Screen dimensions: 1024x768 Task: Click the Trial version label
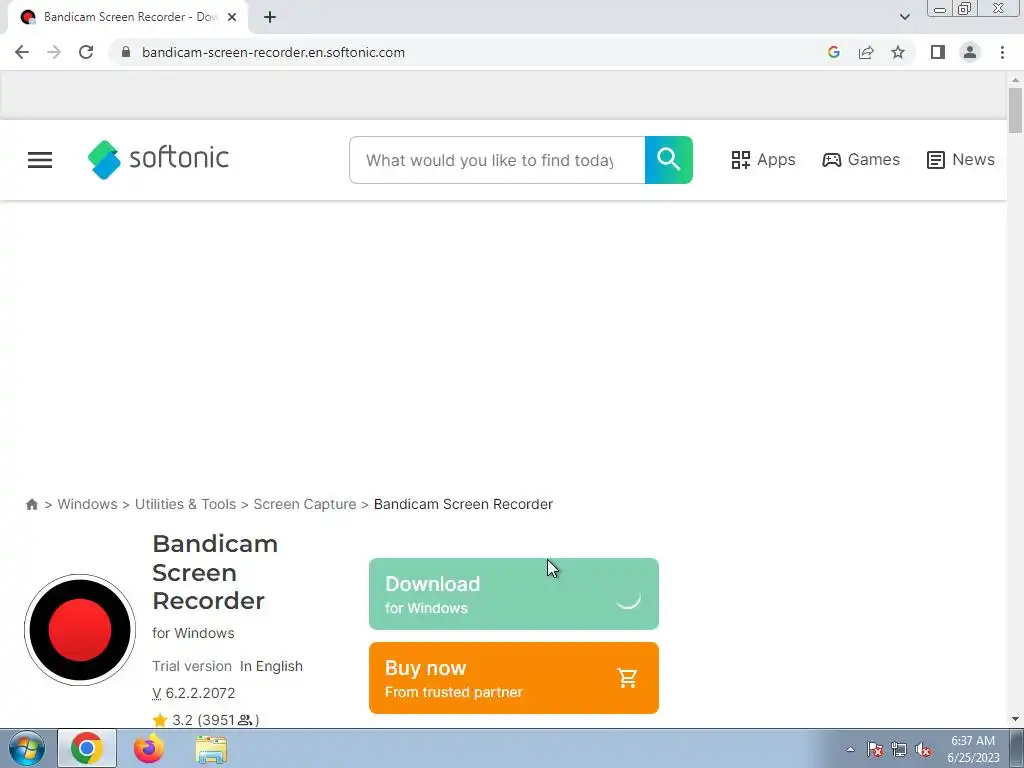click(x=192, y=666)
